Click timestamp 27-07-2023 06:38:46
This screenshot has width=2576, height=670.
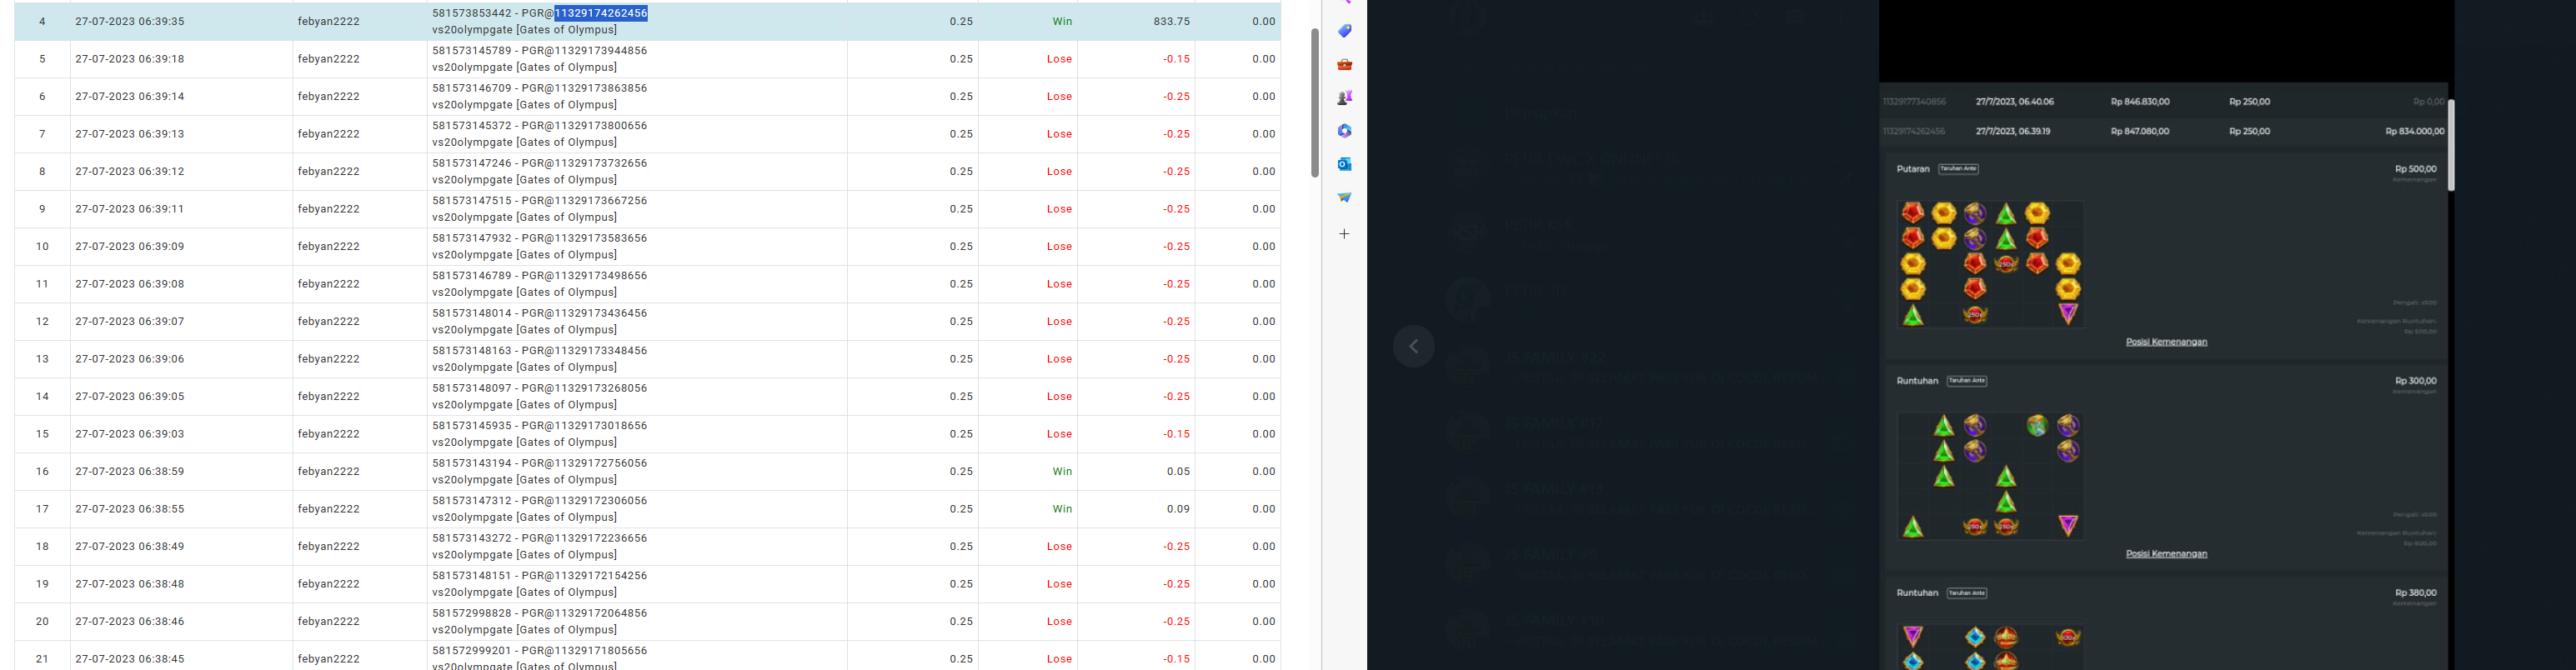130,621
